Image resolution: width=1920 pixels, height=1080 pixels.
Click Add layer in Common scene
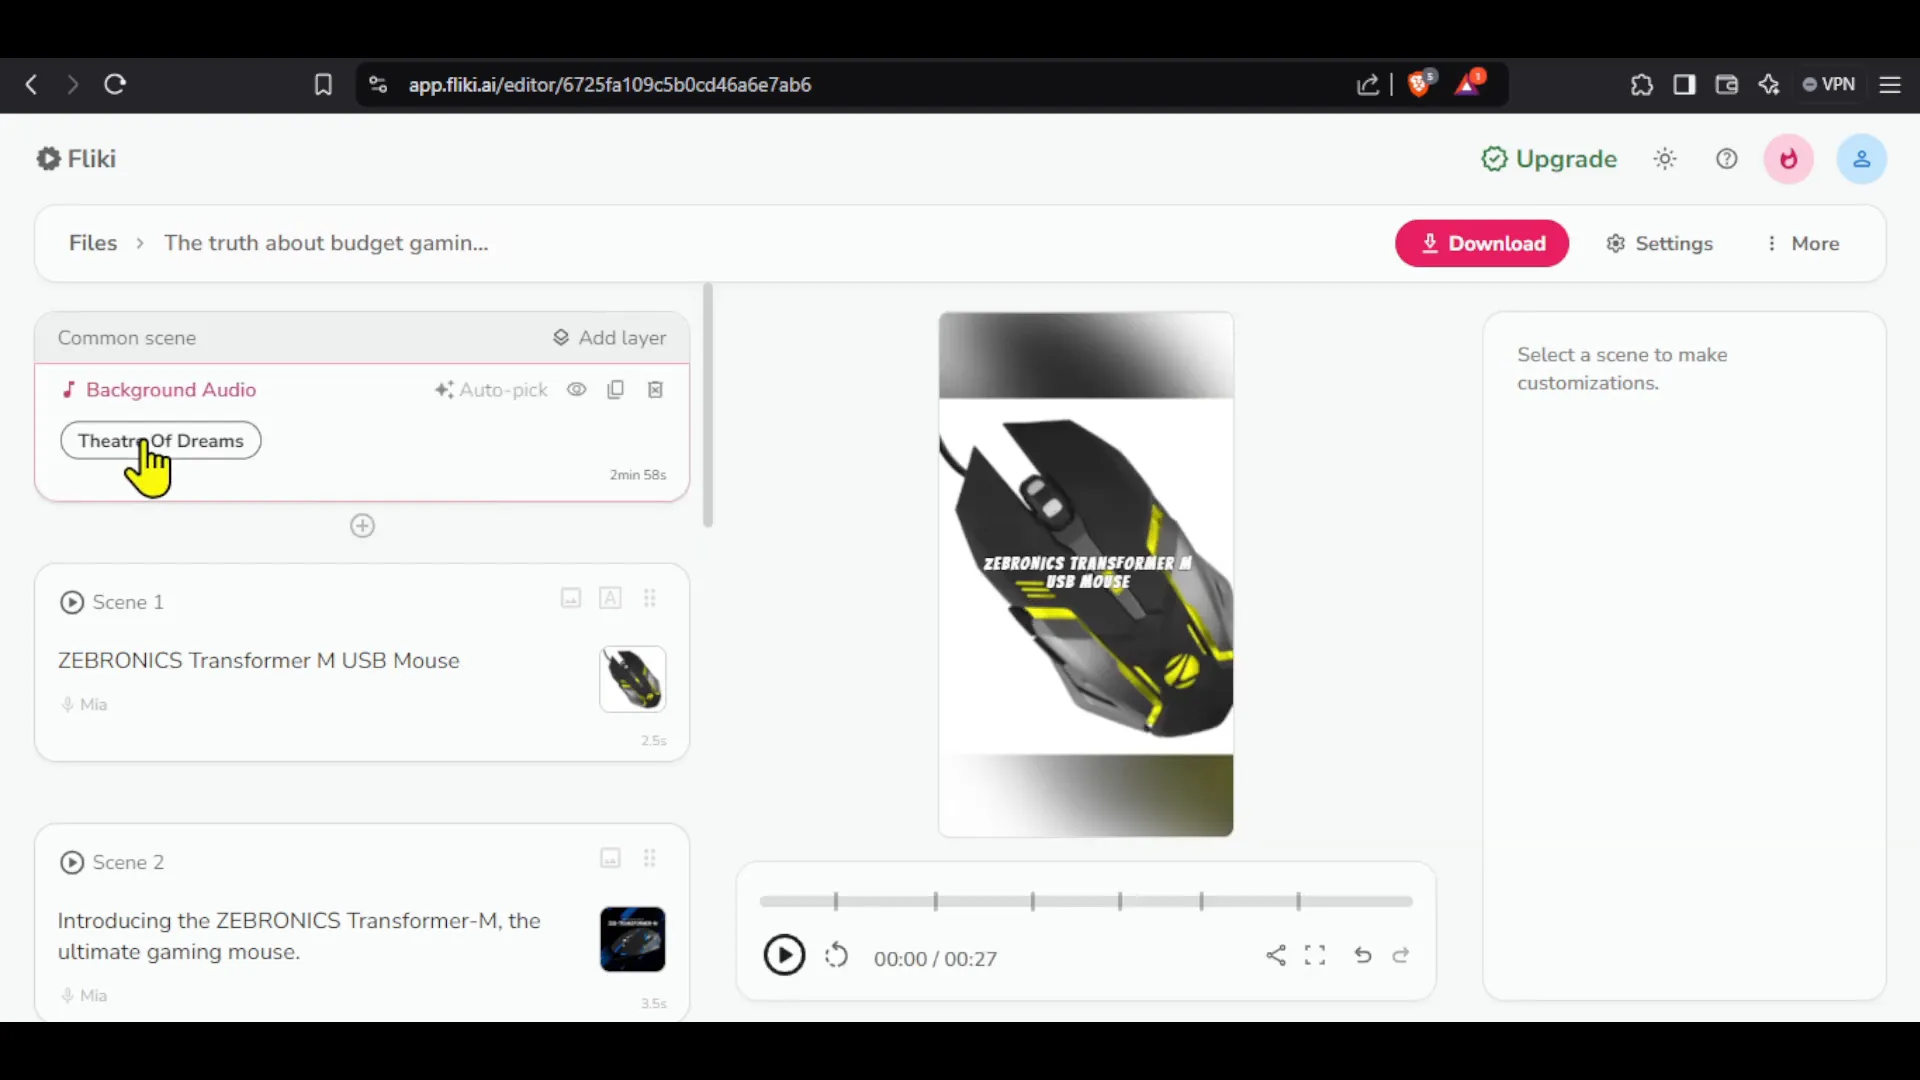click(609, 338)
